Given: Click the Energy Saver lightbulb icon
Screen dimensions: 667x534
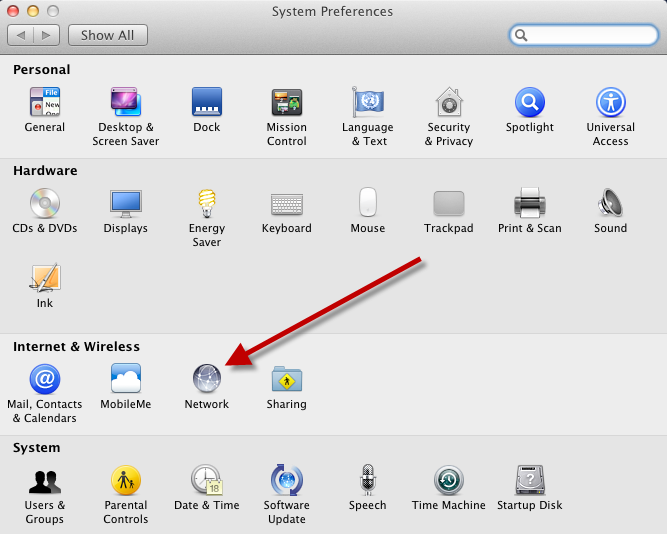Looking at the screenshot, I should pyautogui.click(x=207, y=204).
